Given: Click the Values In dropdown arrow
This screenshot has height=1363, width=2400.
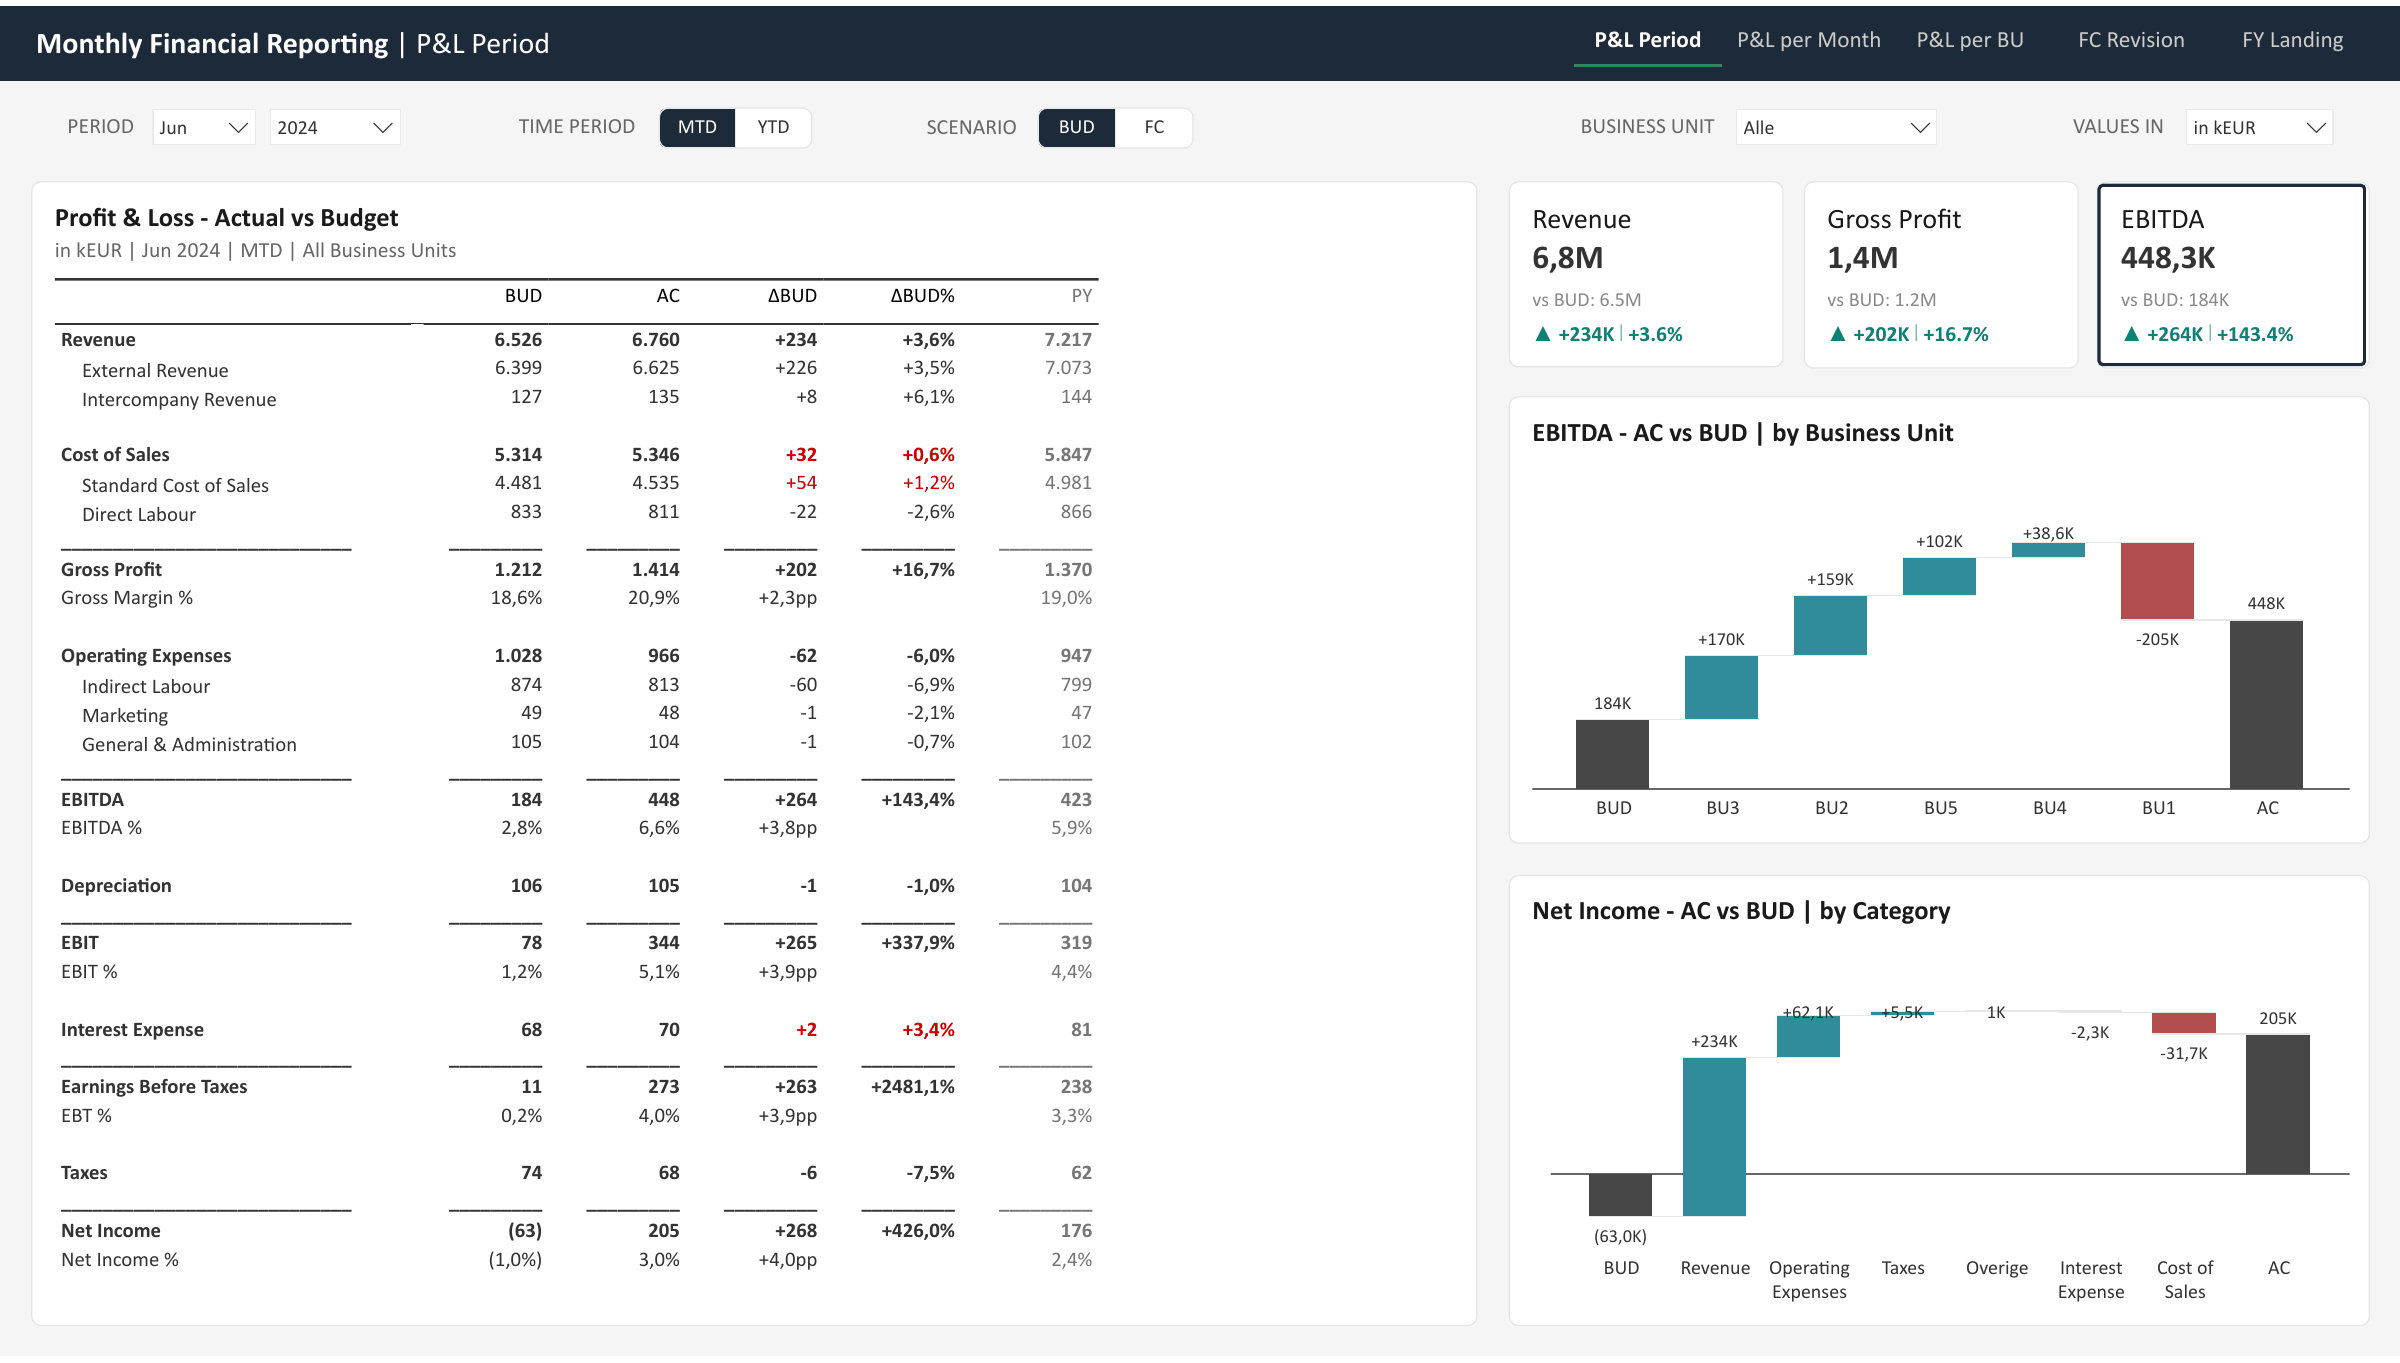Looking at the screenshot, I should tap(2316, 127).
